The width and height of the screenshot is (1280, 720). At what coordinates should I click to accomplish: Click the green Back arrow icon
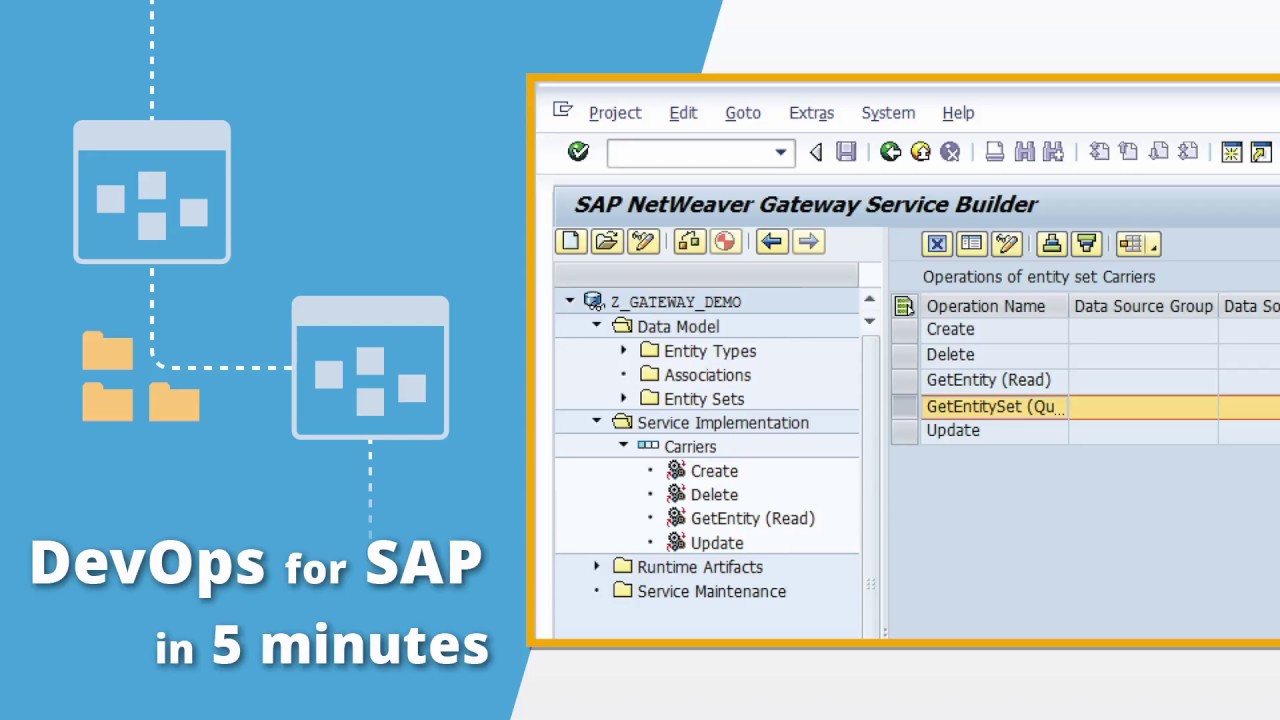tap(890, 152)
